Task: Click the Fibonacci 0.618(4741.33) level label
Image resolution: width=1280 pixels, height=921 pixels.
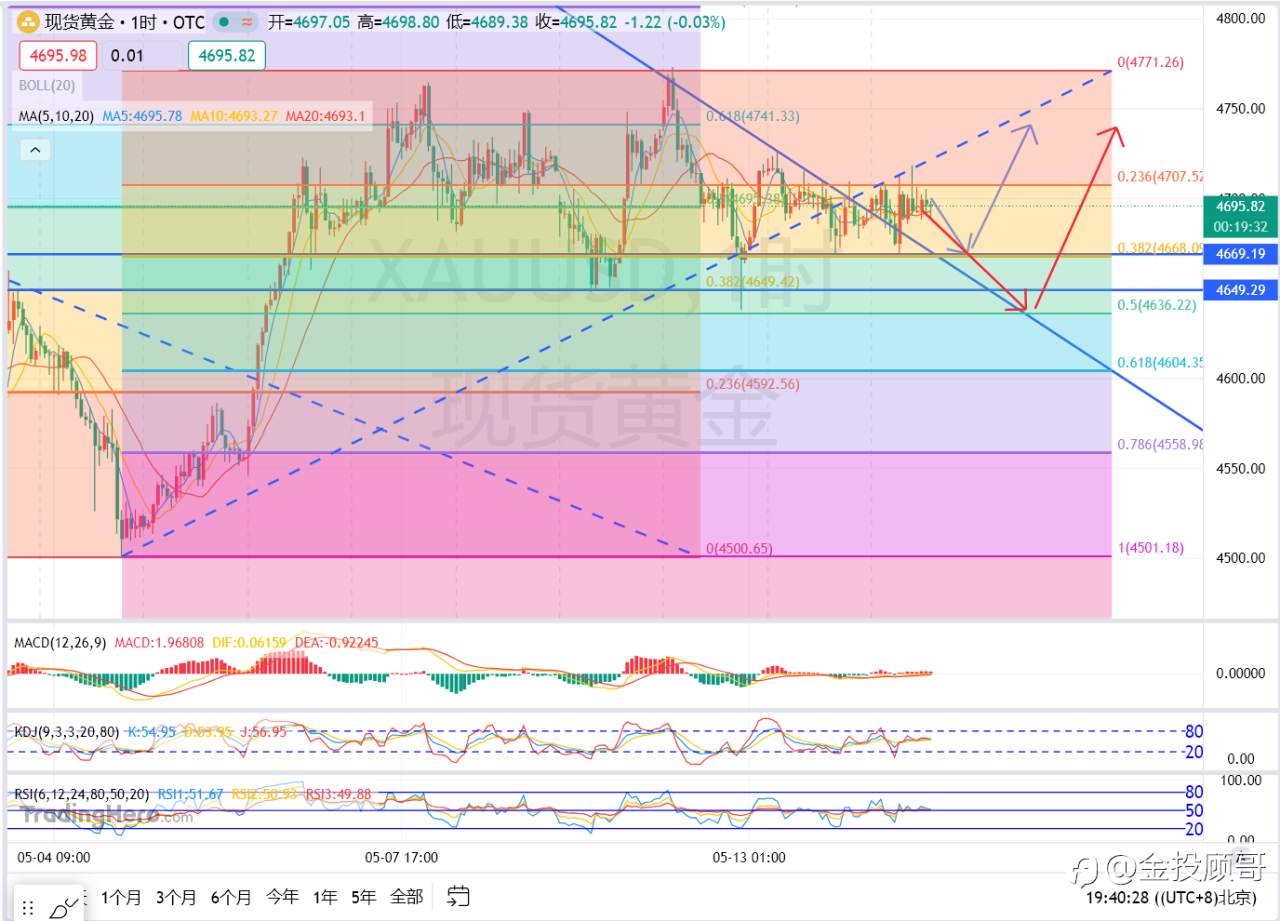Action: point(753,116)
